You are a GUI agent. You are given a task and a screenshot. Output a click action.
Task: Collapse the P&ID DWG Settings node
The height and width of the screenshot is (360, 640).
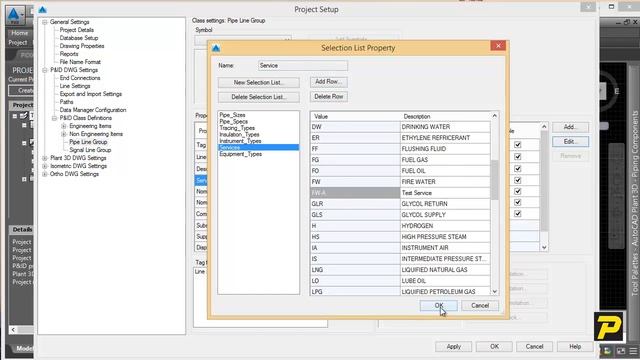(45, 70)
